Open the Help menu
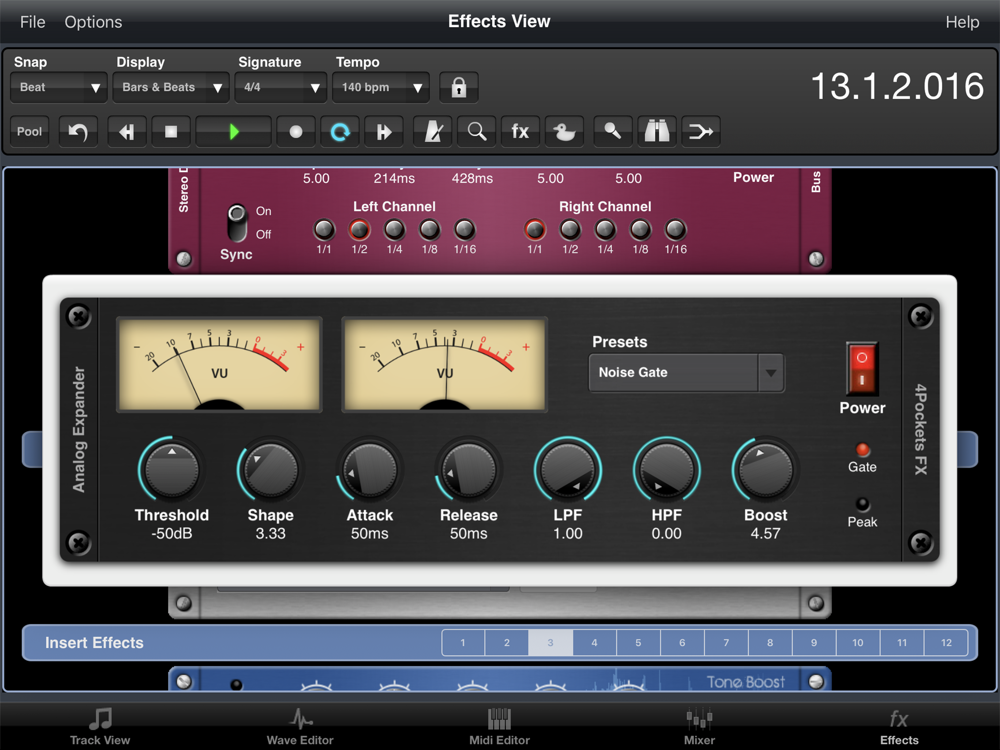The width and height of the screenshot is (1000, 750). [962, 22]
